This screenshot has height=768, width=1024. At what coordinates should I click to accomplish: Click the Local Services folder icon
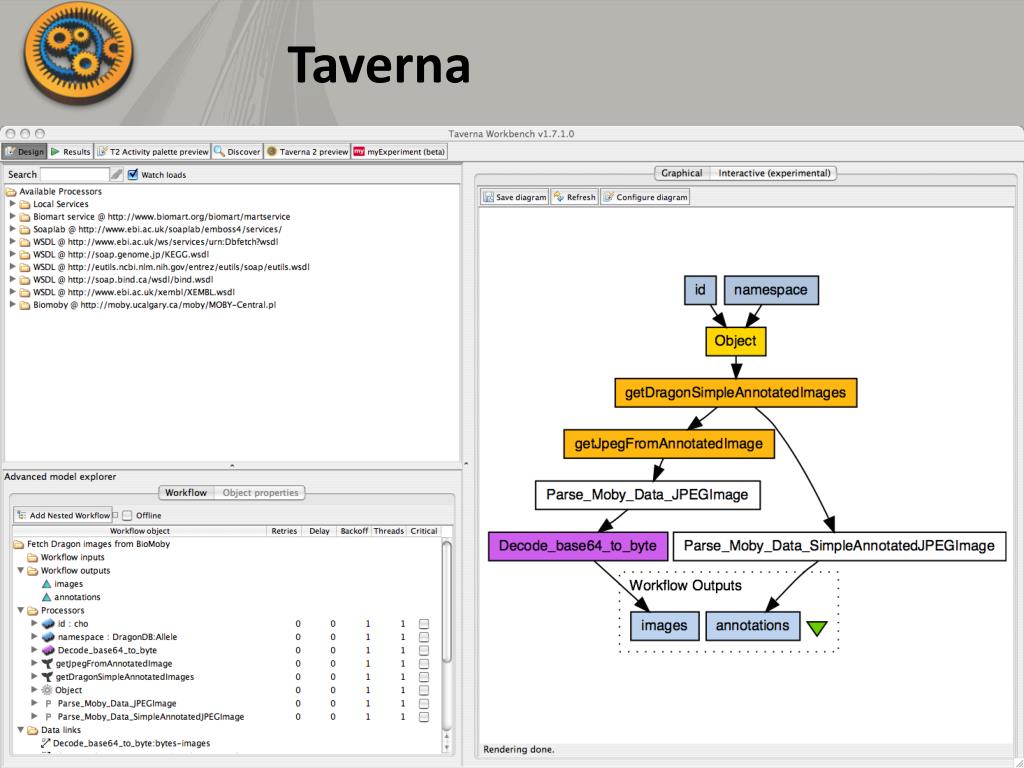25,204
